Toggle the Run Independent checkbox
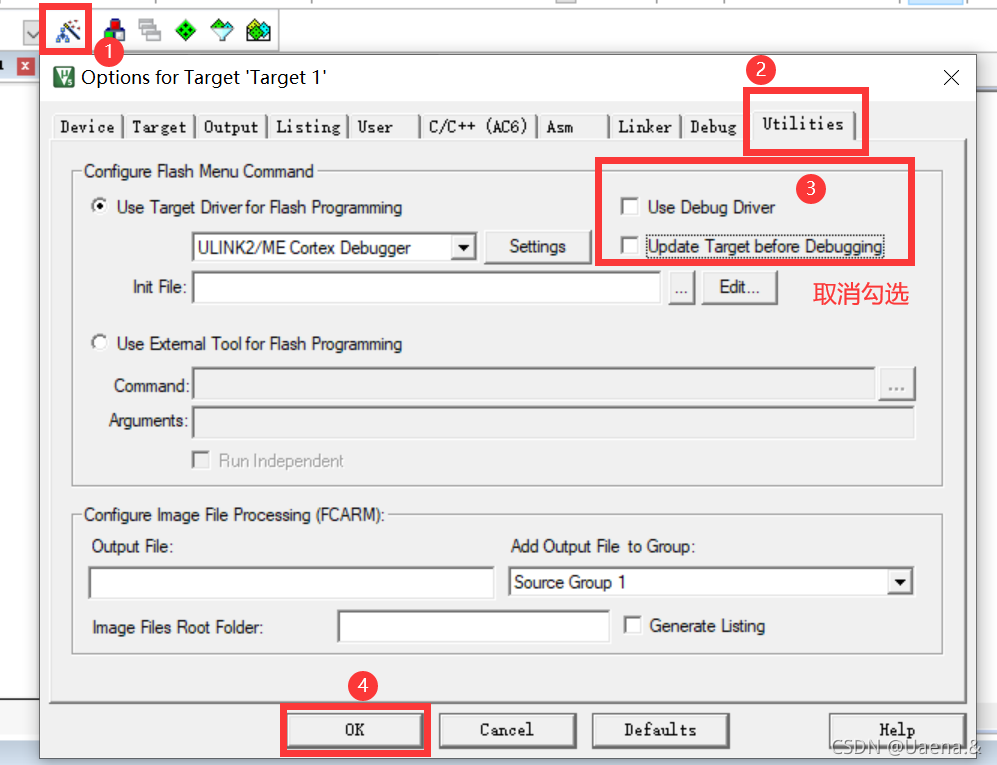Screen dimensions: 997x765 point(201,460)
